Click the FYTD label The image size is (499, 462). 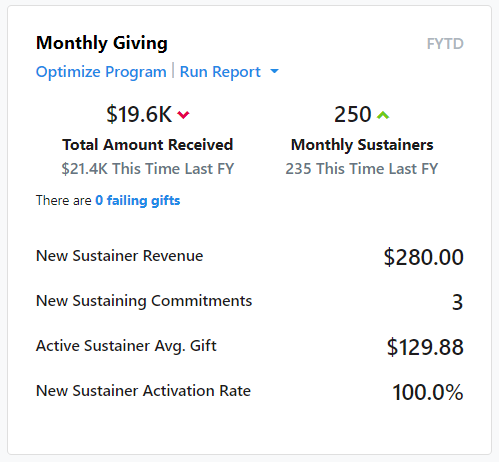(445, 44)
